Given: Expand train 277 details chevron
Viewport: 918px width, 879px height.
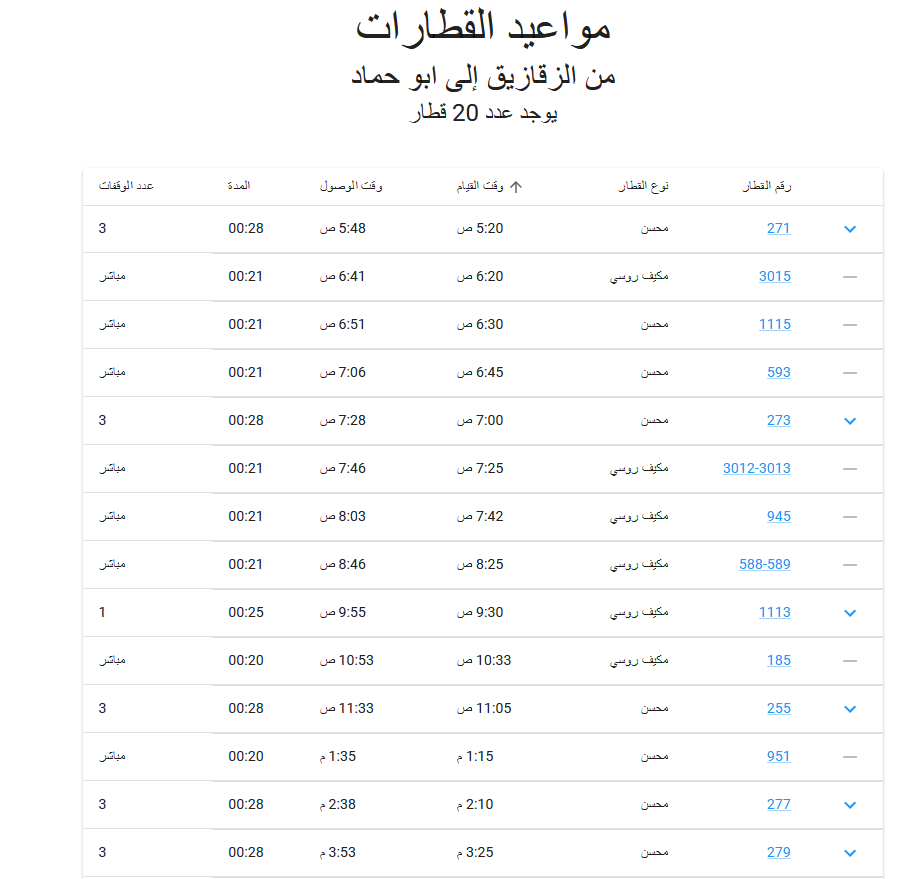Looking at the screenshot, I should (850, 805).
